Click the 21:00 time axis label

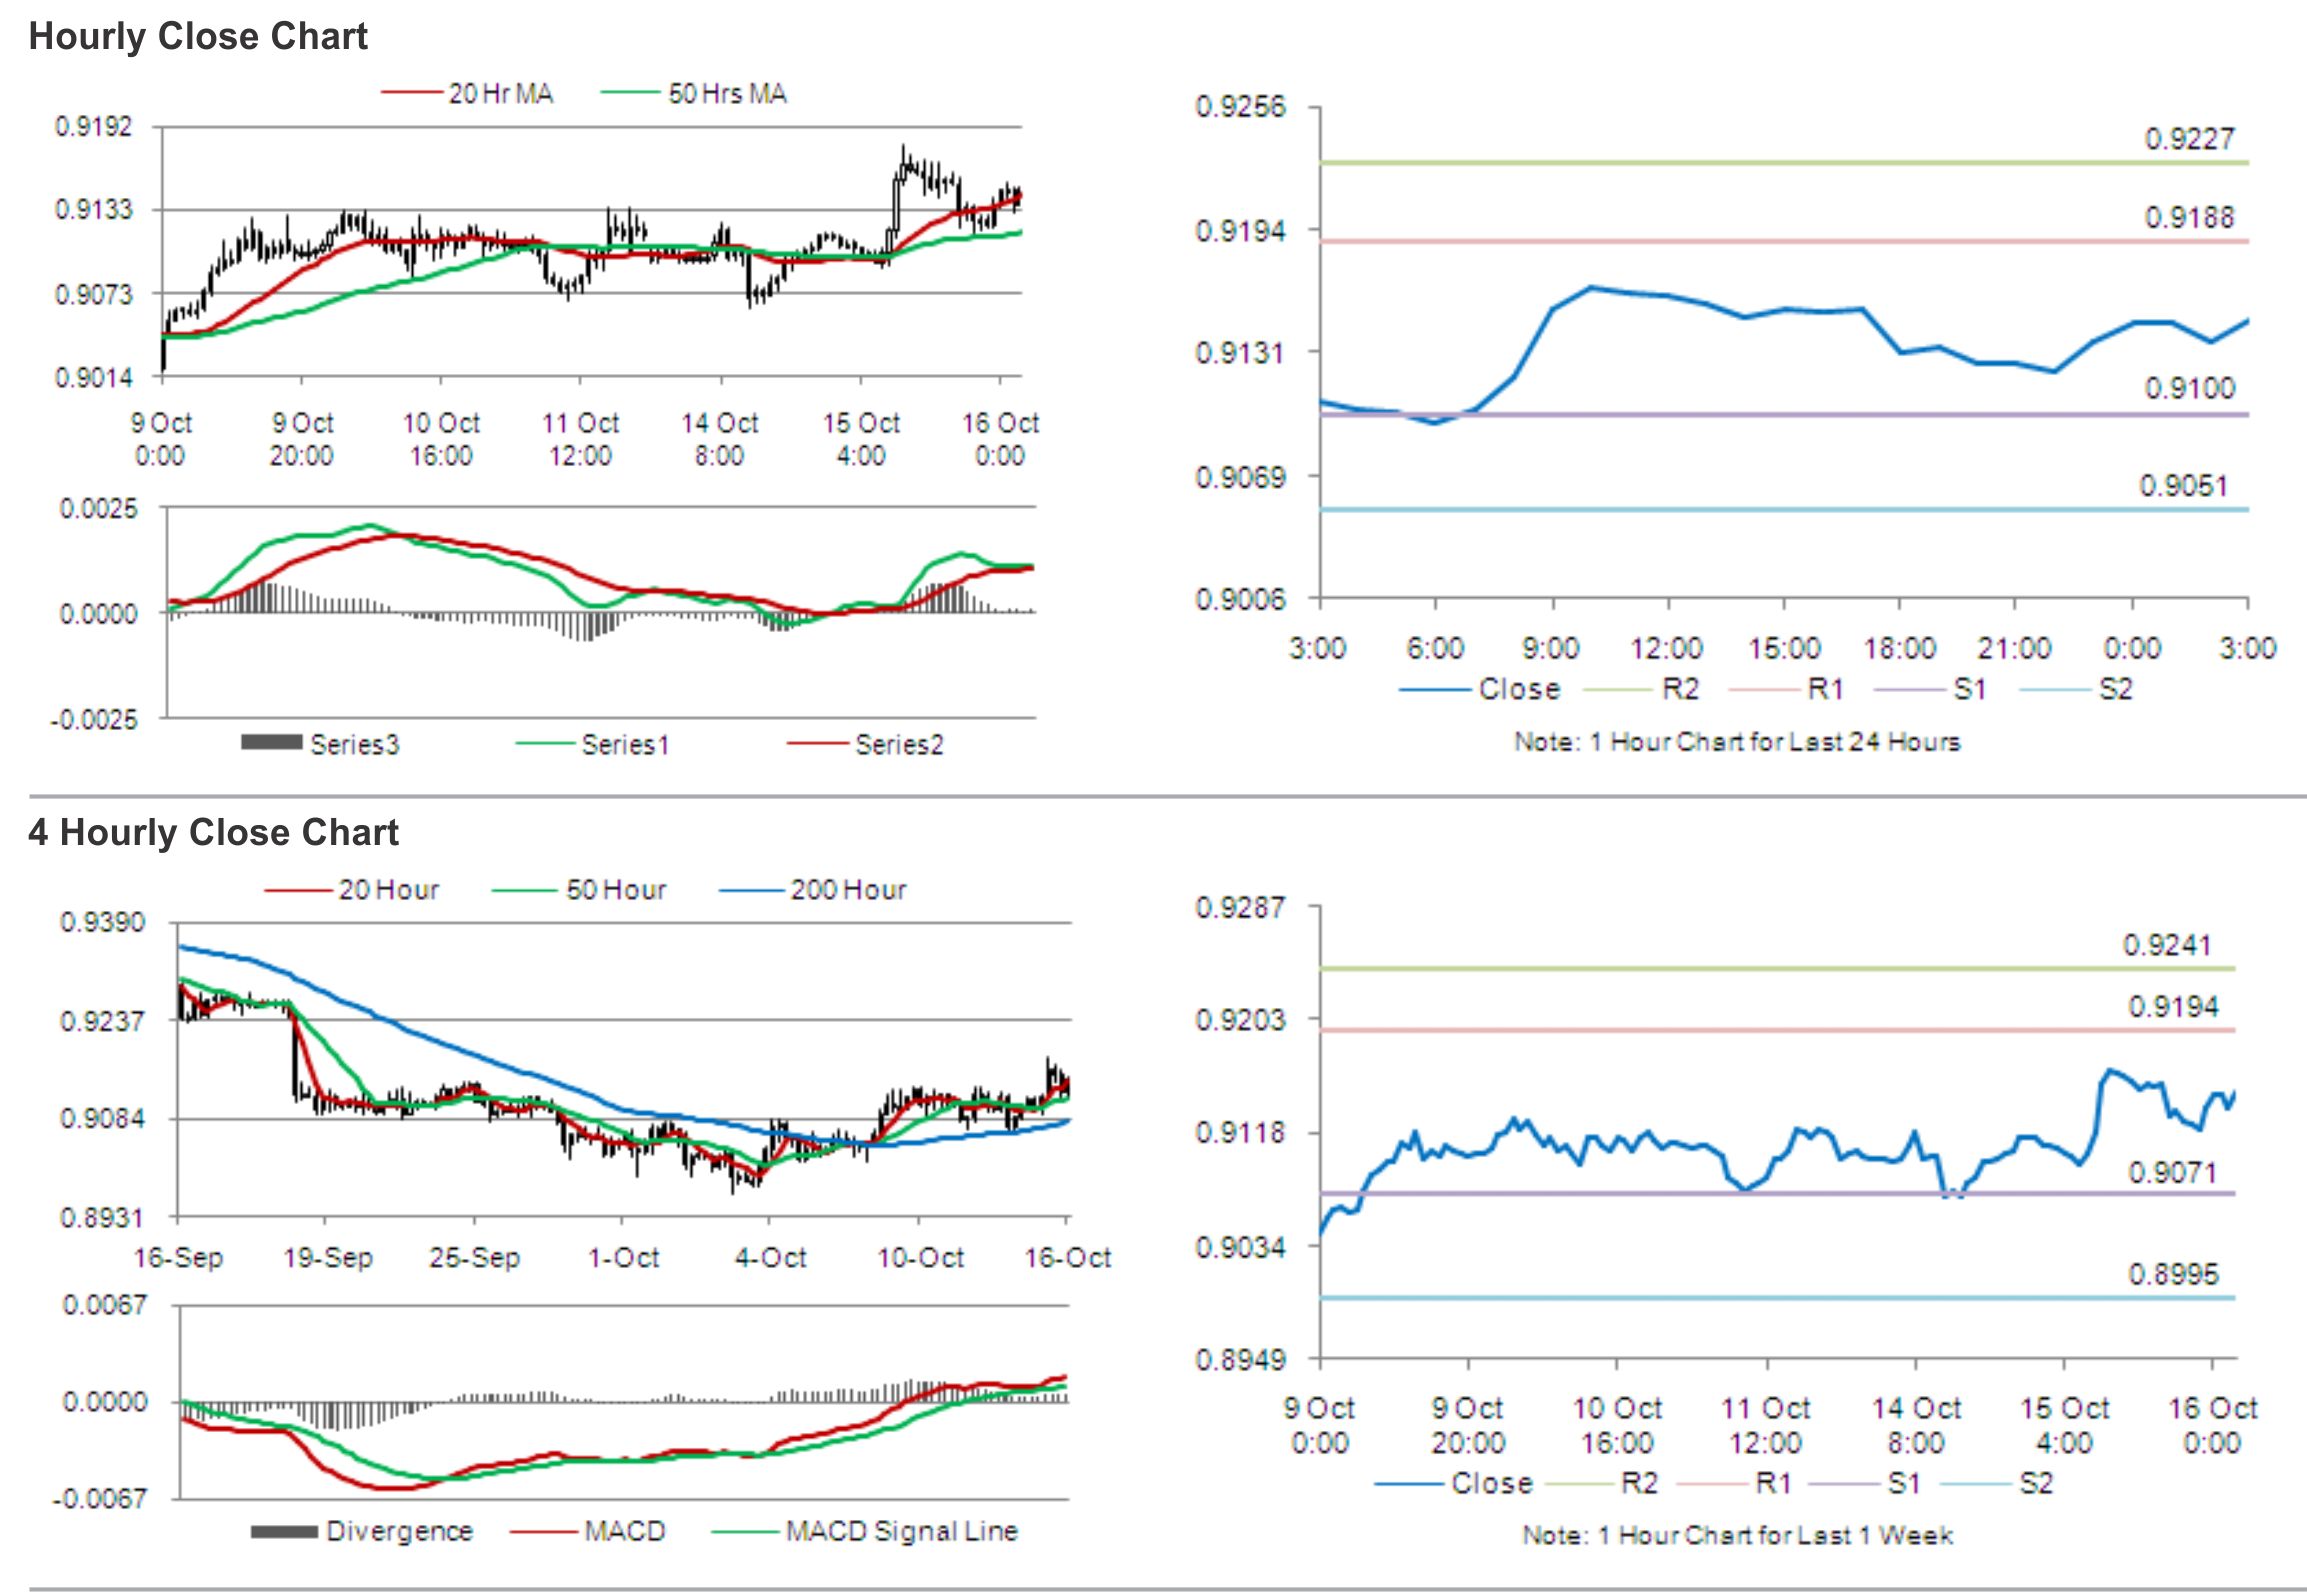(2014, 648)
